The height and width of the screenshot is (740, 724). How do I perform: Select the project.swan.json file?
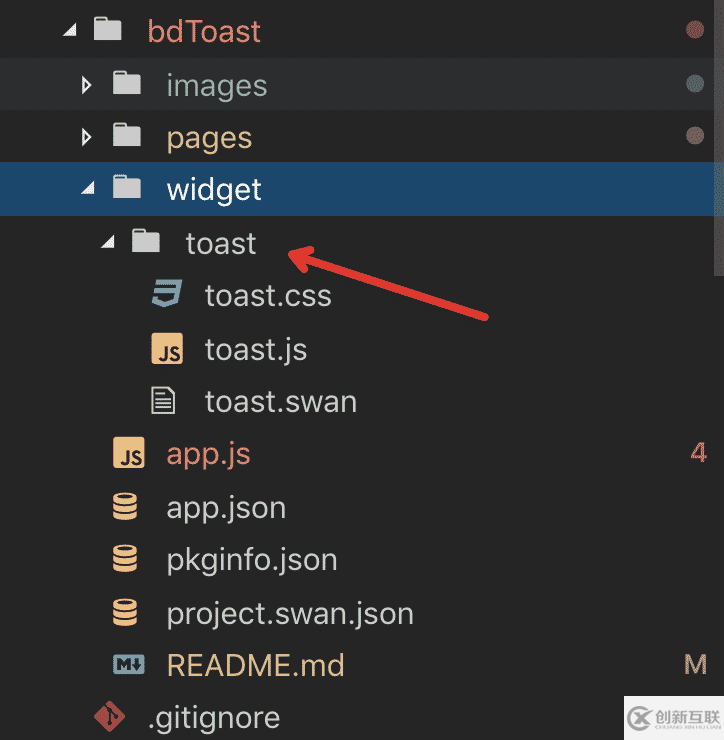pos(290,613)
